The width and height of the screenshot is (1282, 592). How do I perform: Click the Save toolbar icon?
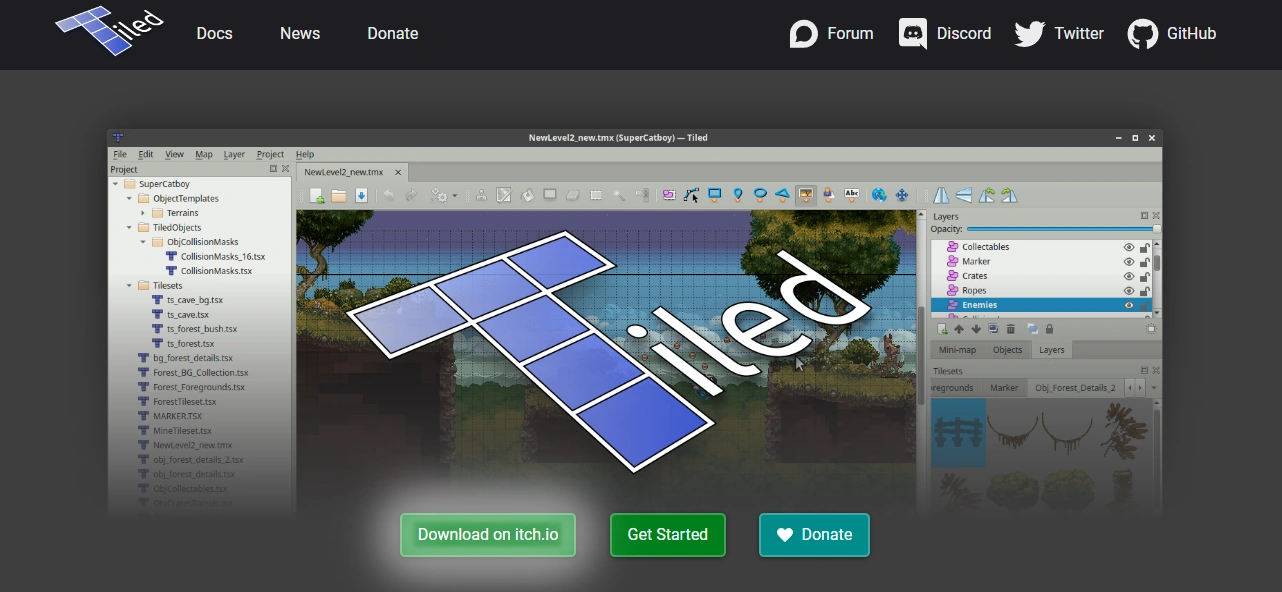tap(361, 195)
